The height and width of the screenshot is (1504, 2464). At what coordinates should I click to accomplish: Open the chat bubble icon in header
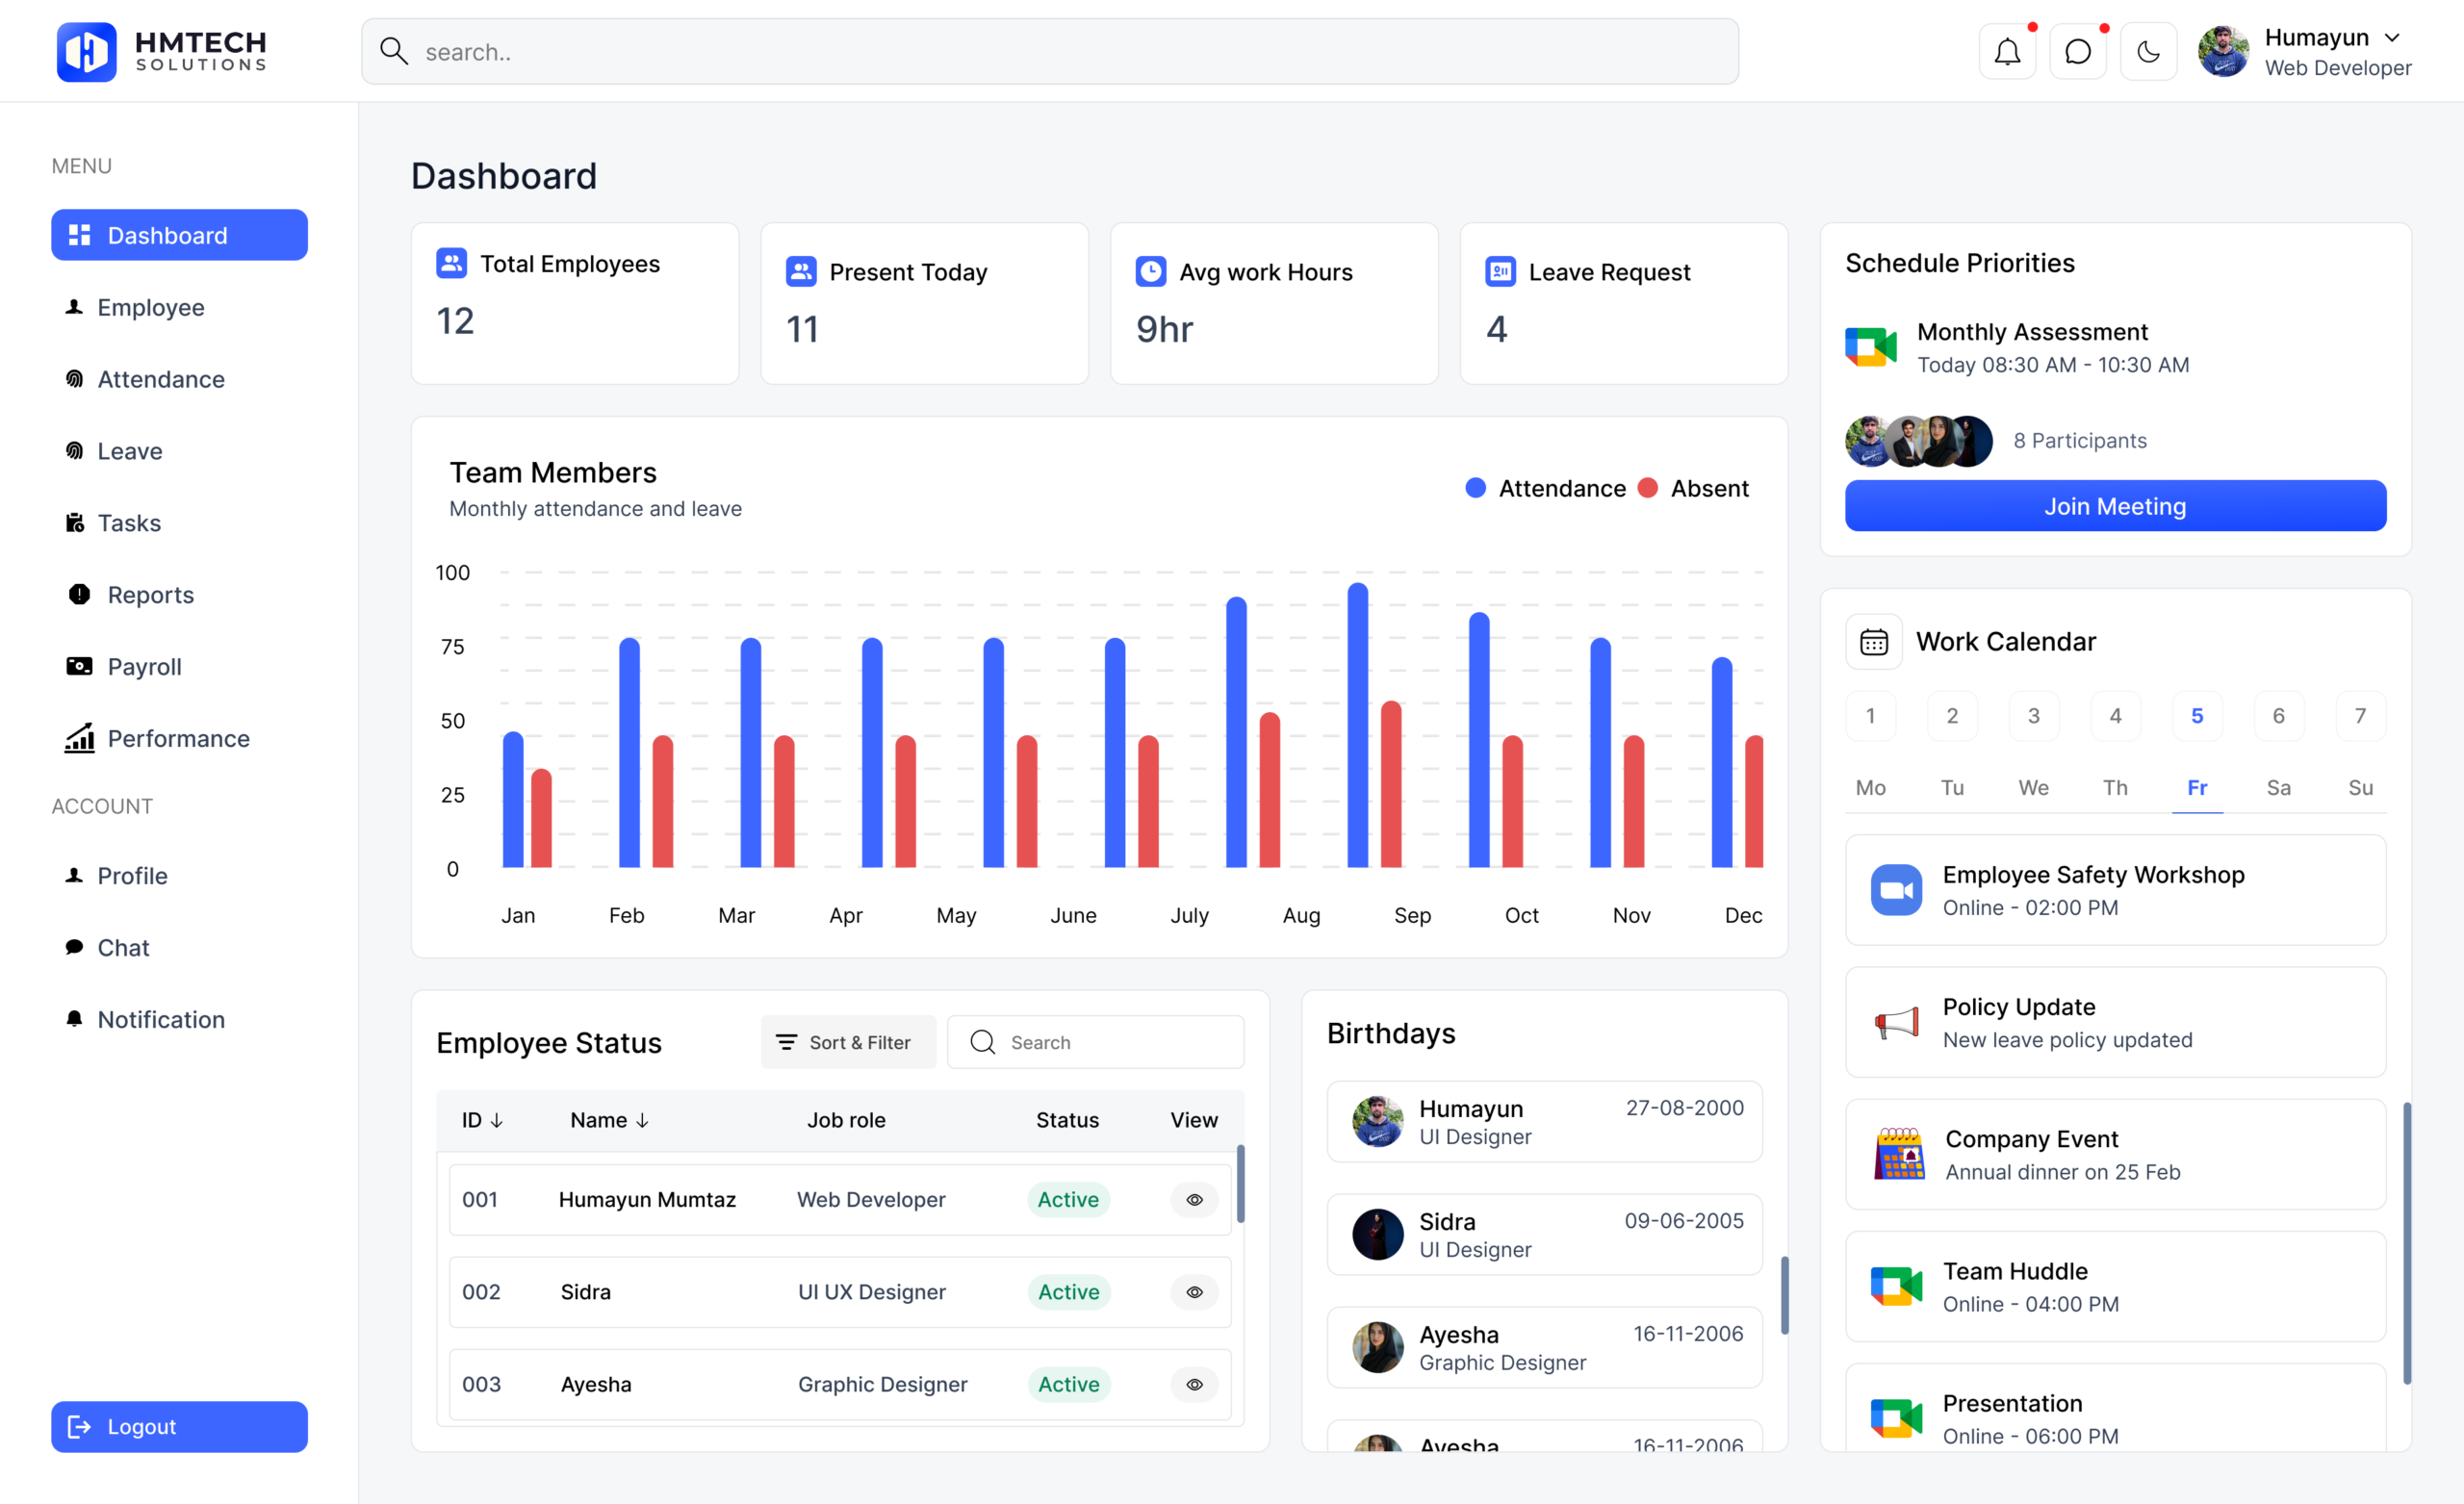pos(2077,51)
